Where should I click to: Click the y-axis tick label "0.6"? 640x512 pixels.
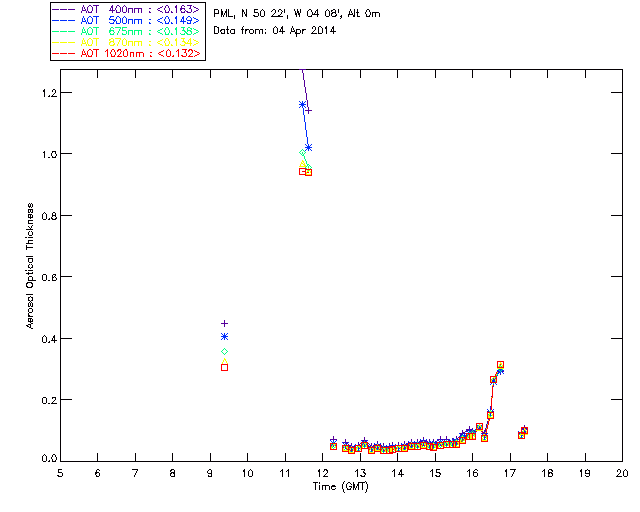[x=49, y=277]
